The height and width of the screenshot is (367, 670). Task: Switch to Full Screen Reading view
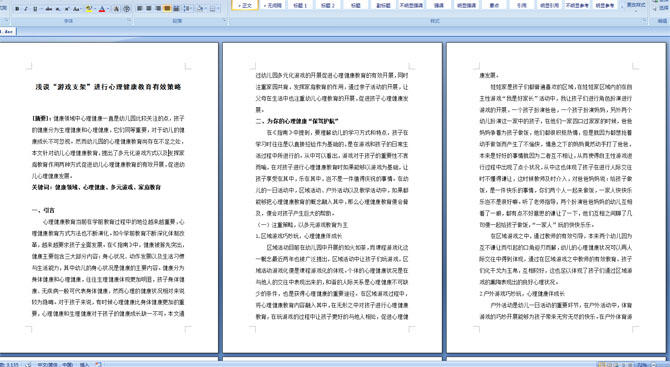pos(610,364)
